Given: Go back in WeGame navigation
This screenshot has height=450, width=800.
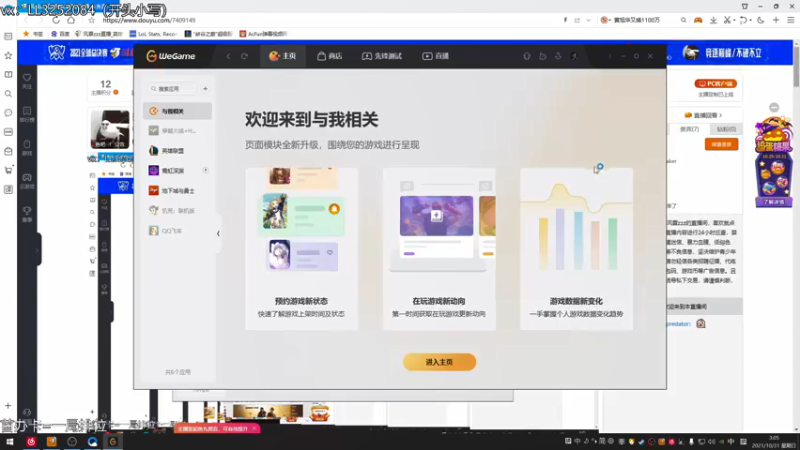Looking at the screenshot, I should (229, 56).
